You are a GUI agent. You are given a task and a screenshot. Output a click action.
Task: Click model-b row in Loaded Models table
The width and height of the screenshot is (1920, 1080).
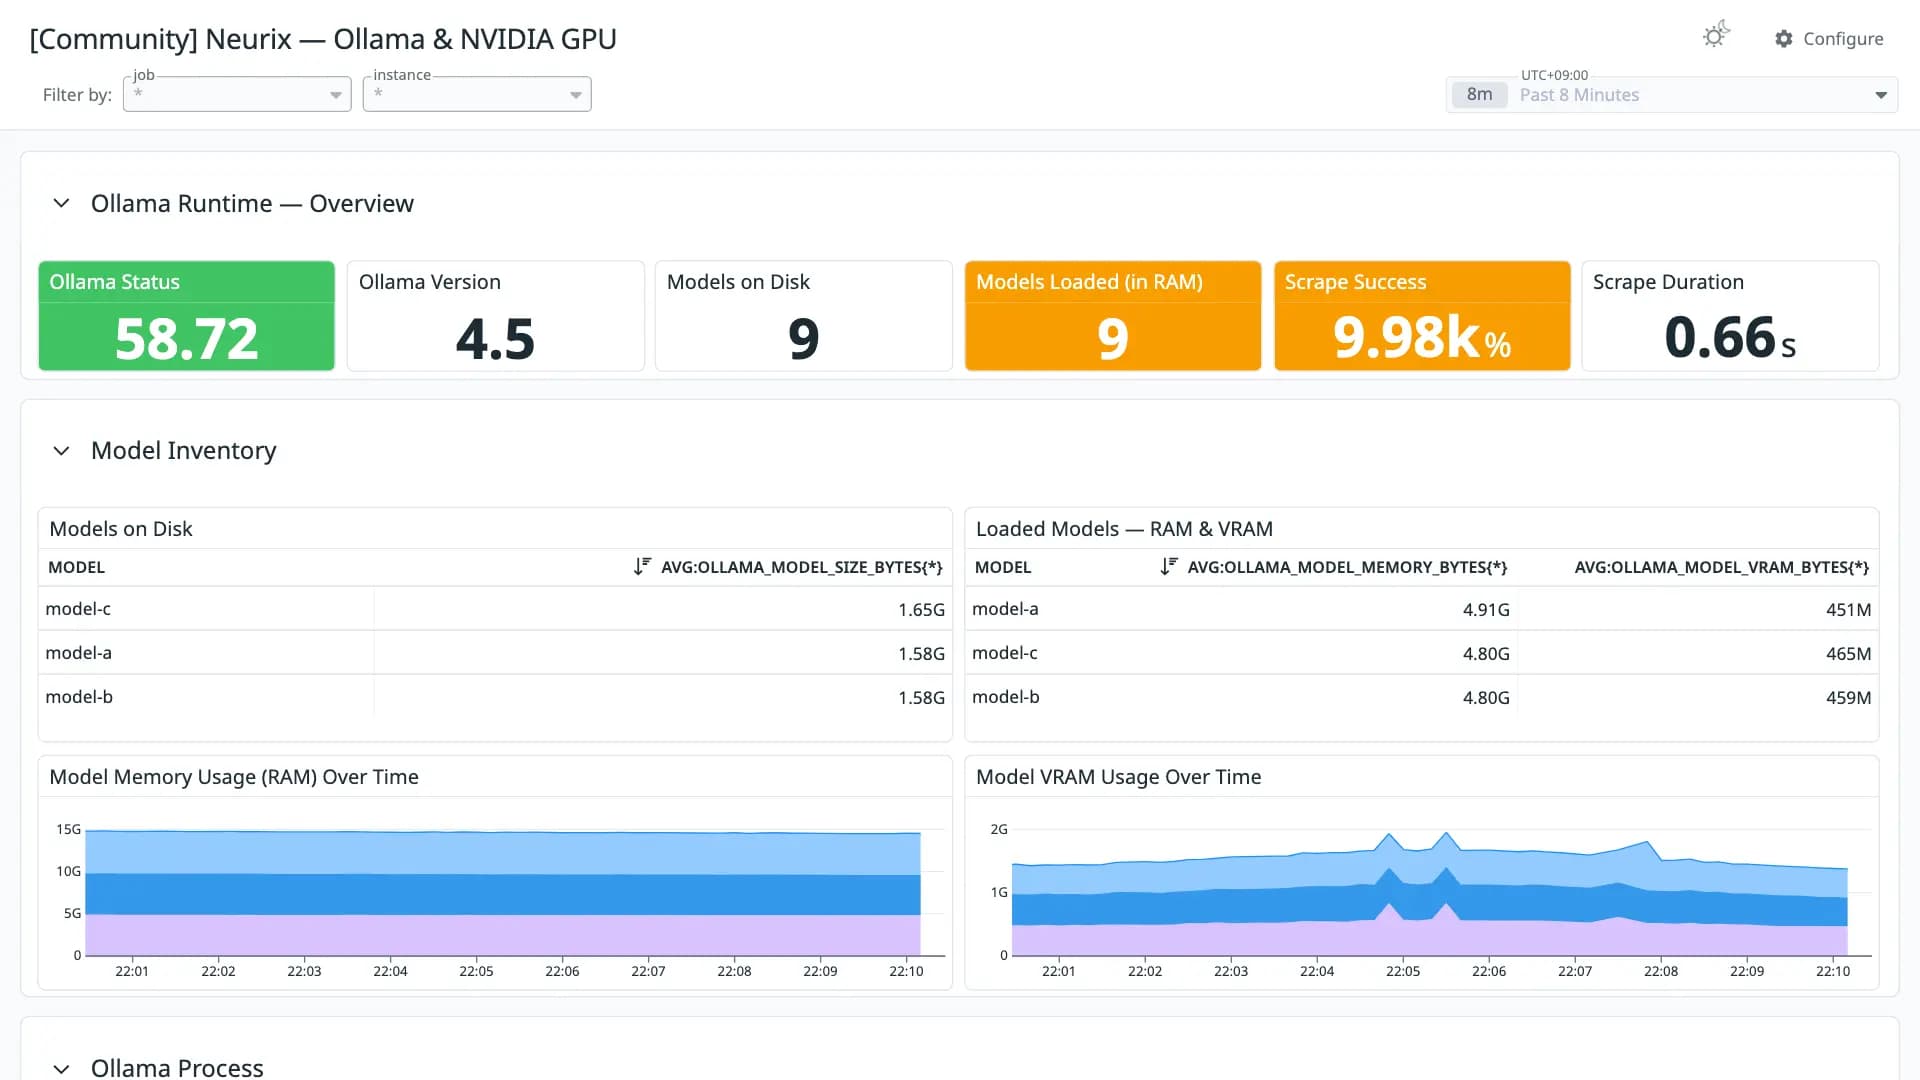pyautogui.click(x=1422, y=697)
